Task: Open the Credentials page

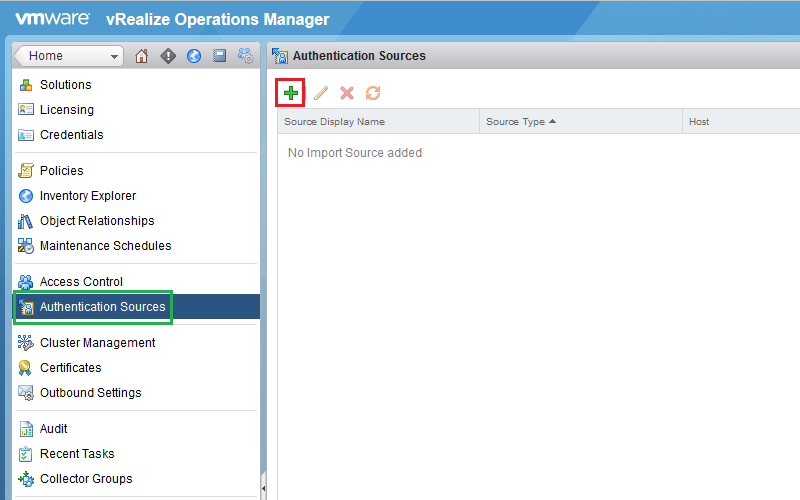Action: (71, 135)
